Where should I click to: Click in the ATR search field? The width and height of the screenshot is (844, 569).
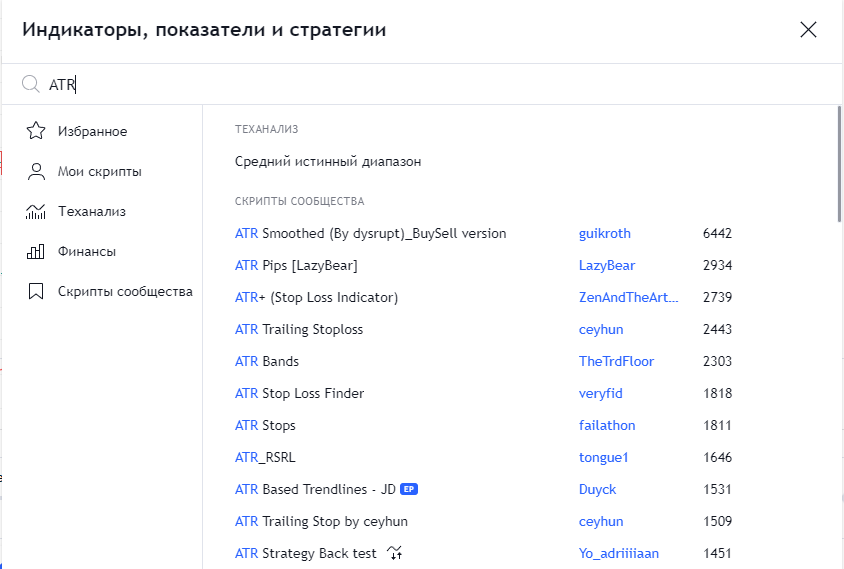(x=400, y=85)
